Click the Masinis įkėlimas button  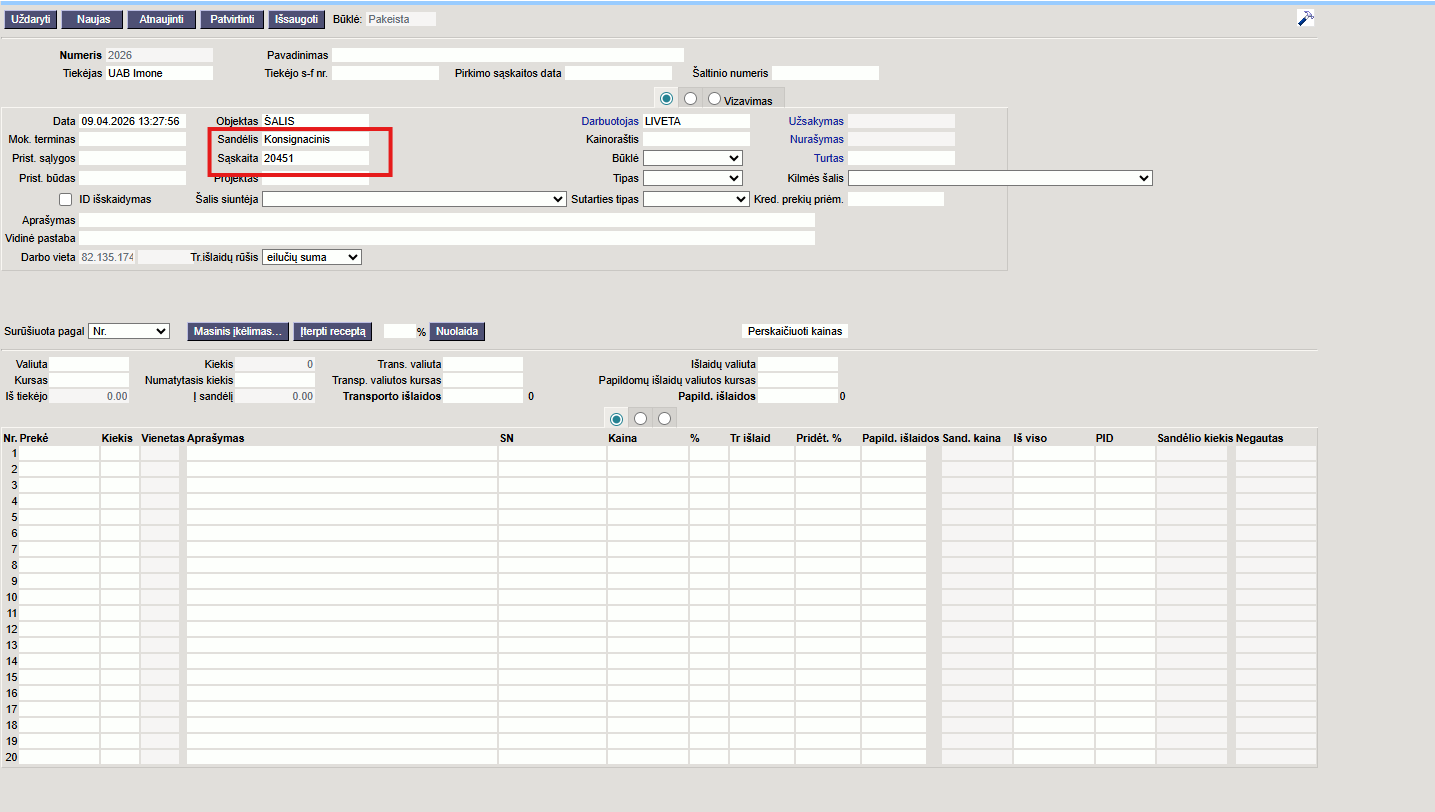(x=239, y=331)
